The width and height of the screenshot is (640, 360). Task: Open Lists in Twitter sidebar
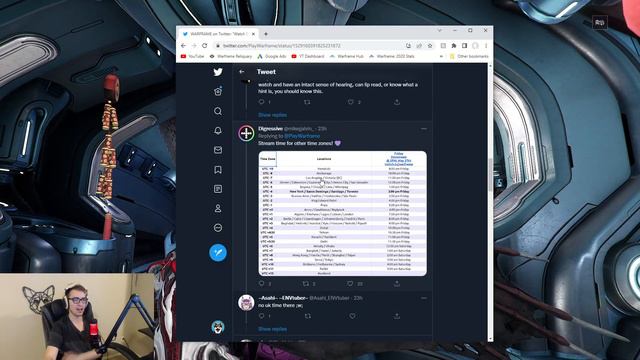click(218, 189)
